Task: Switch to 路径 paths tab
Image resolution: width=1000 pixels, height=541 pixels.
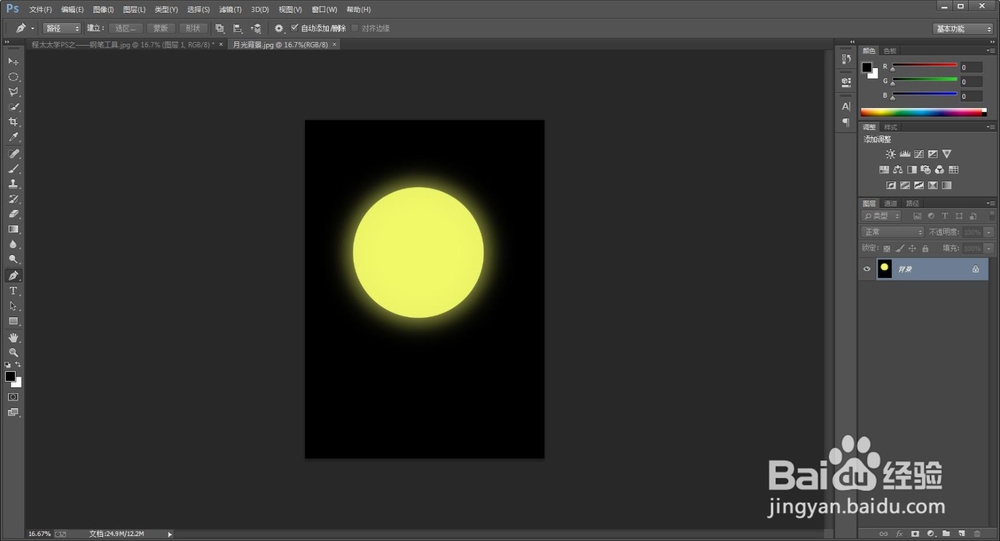Action: click(x=913, y=204)
